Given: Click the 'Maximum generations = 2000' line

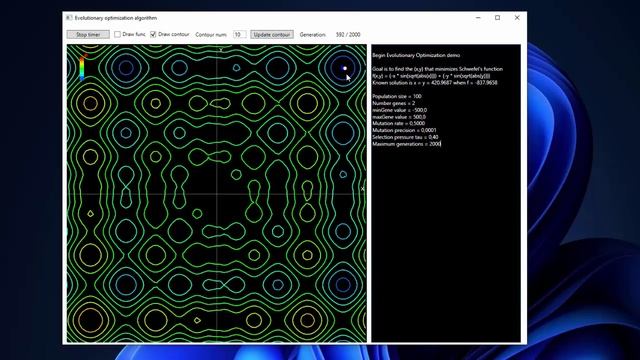Looking at the screenshot, I should 407,144.
